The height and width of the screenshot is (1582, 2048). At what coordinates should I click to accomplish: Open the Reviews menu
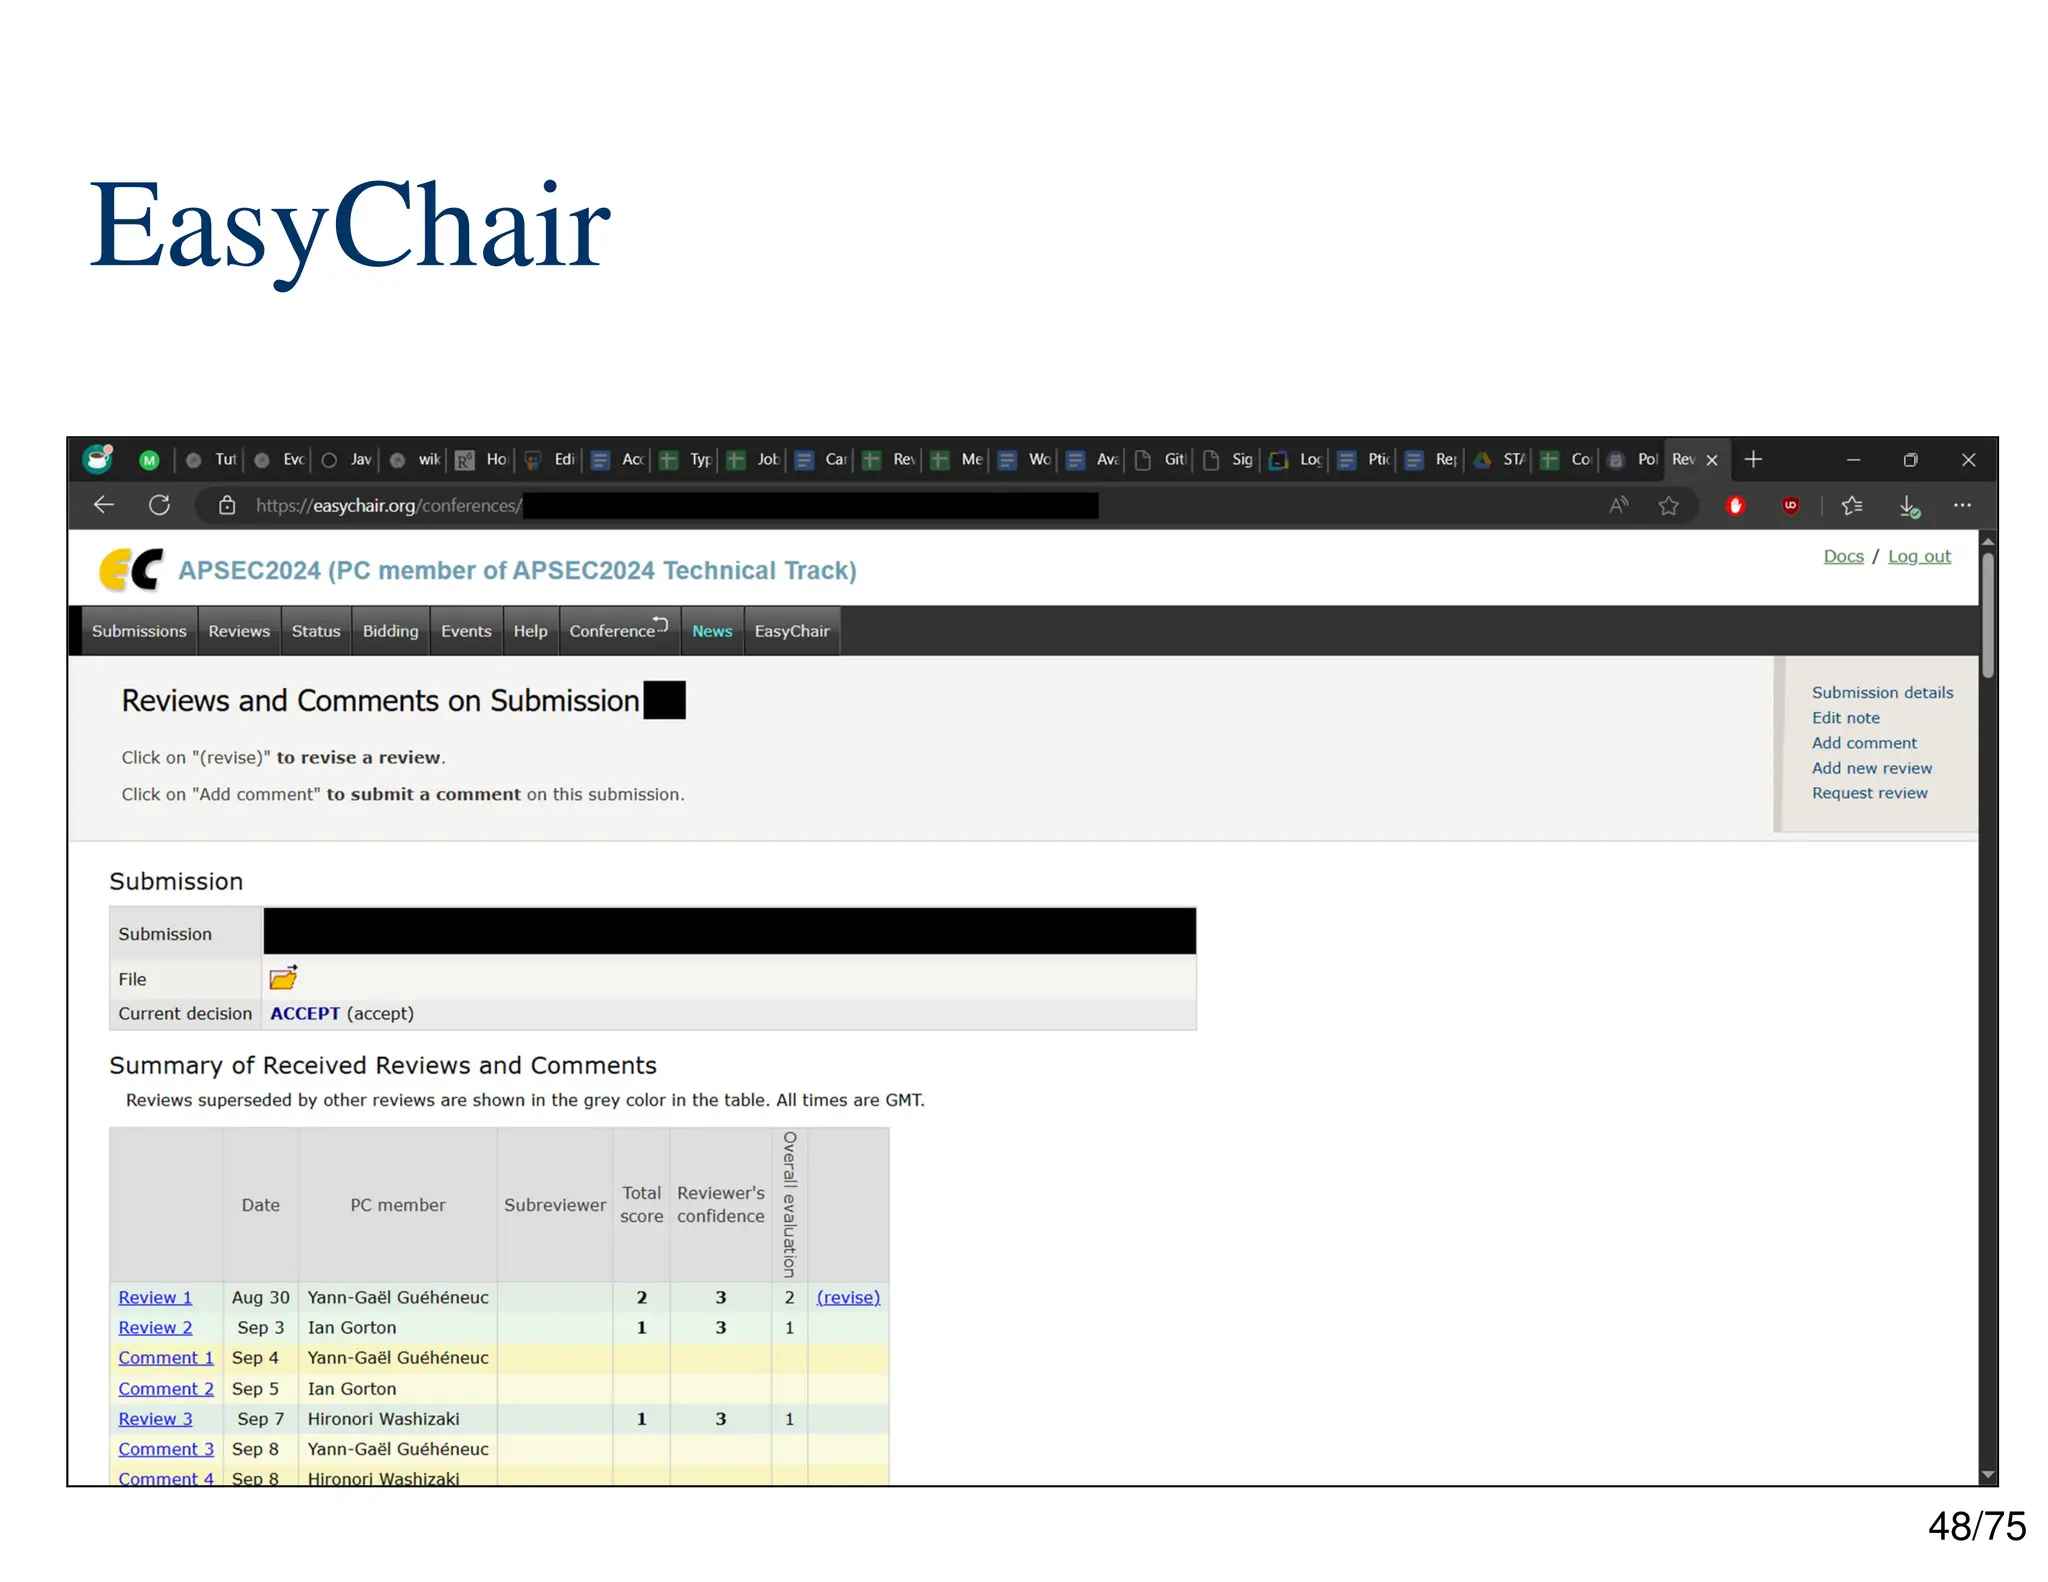point(239,631)
